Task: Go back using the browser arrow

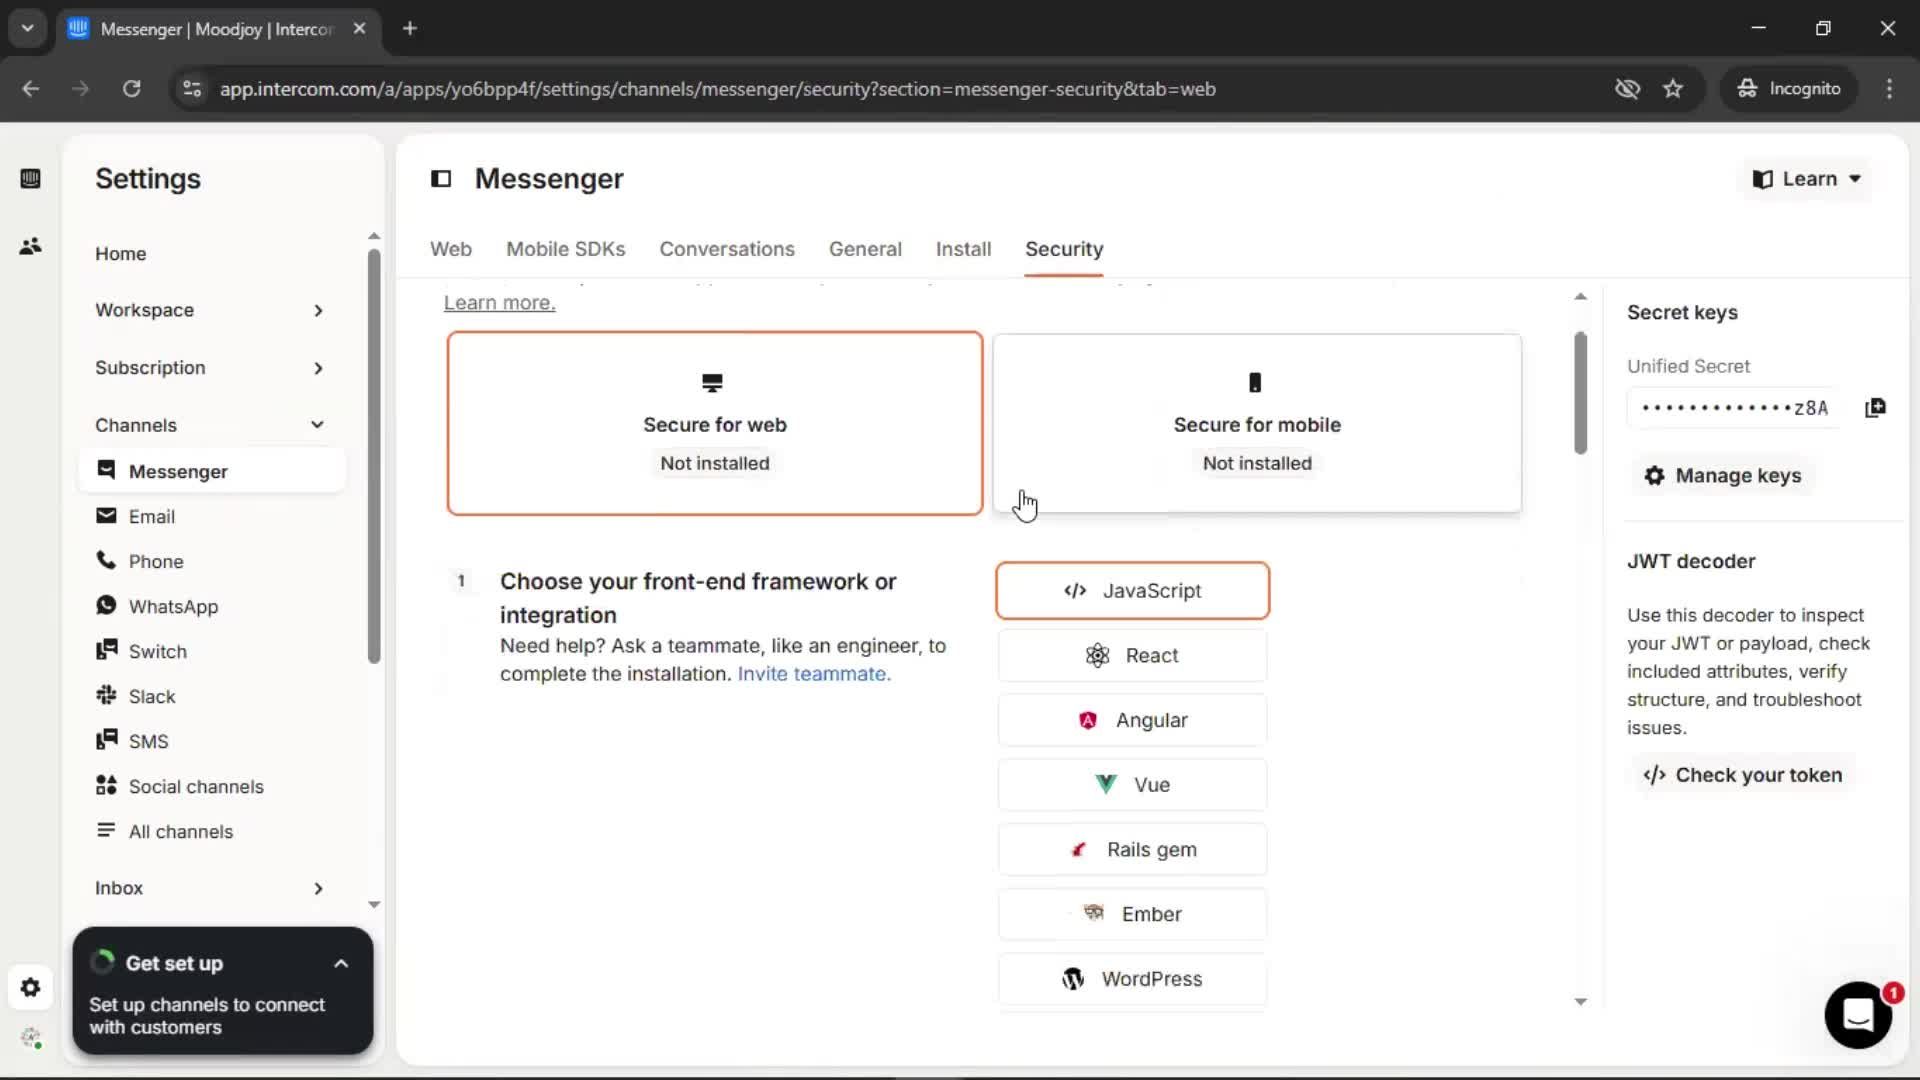Action: point(31,89)
